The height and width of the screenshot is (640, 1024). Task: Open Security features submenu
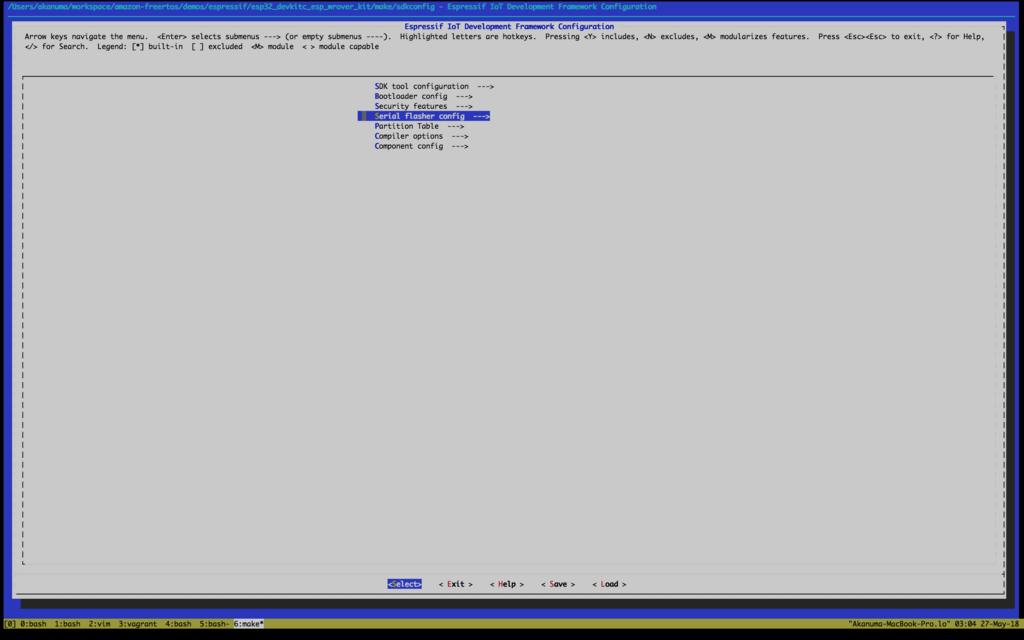[423, 106]
